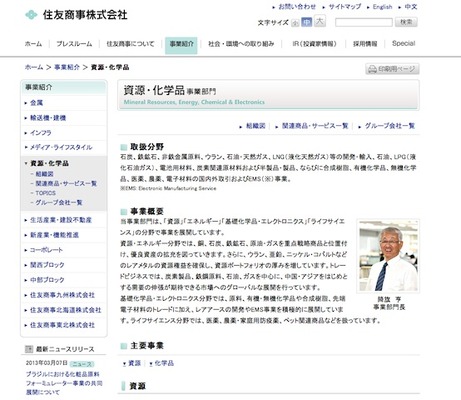
Task: Click the site search input field
Action: click(364, 22)
